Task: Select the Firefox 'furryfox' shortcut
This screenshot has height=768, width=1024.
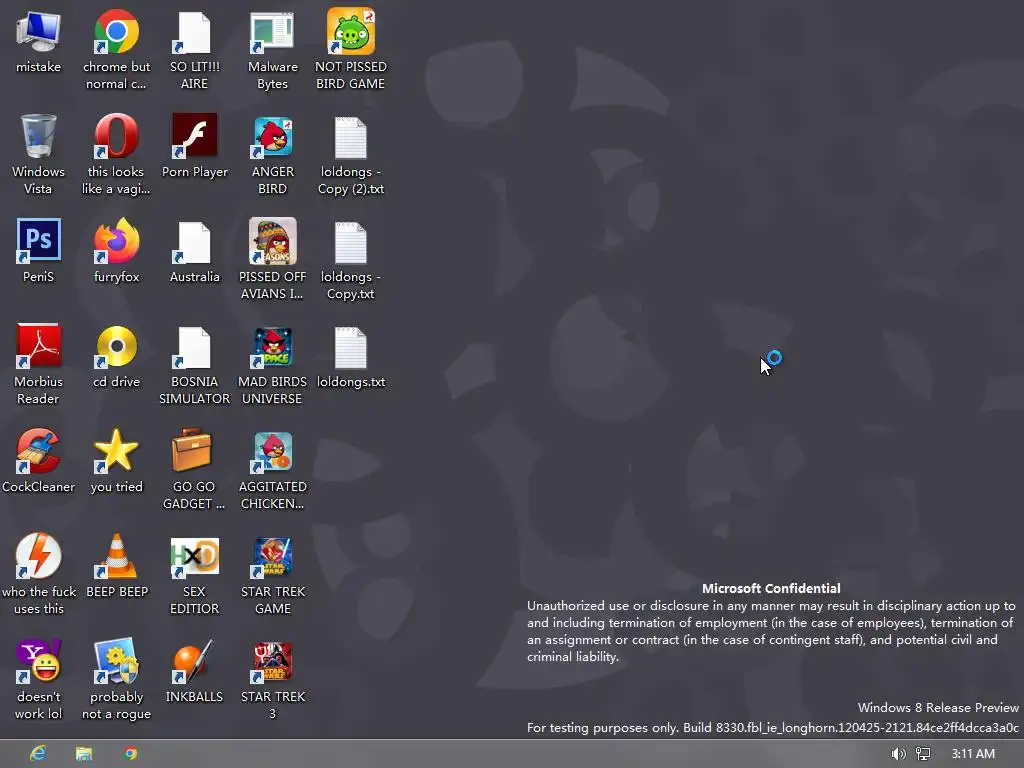Action: [x=116, y=241]
